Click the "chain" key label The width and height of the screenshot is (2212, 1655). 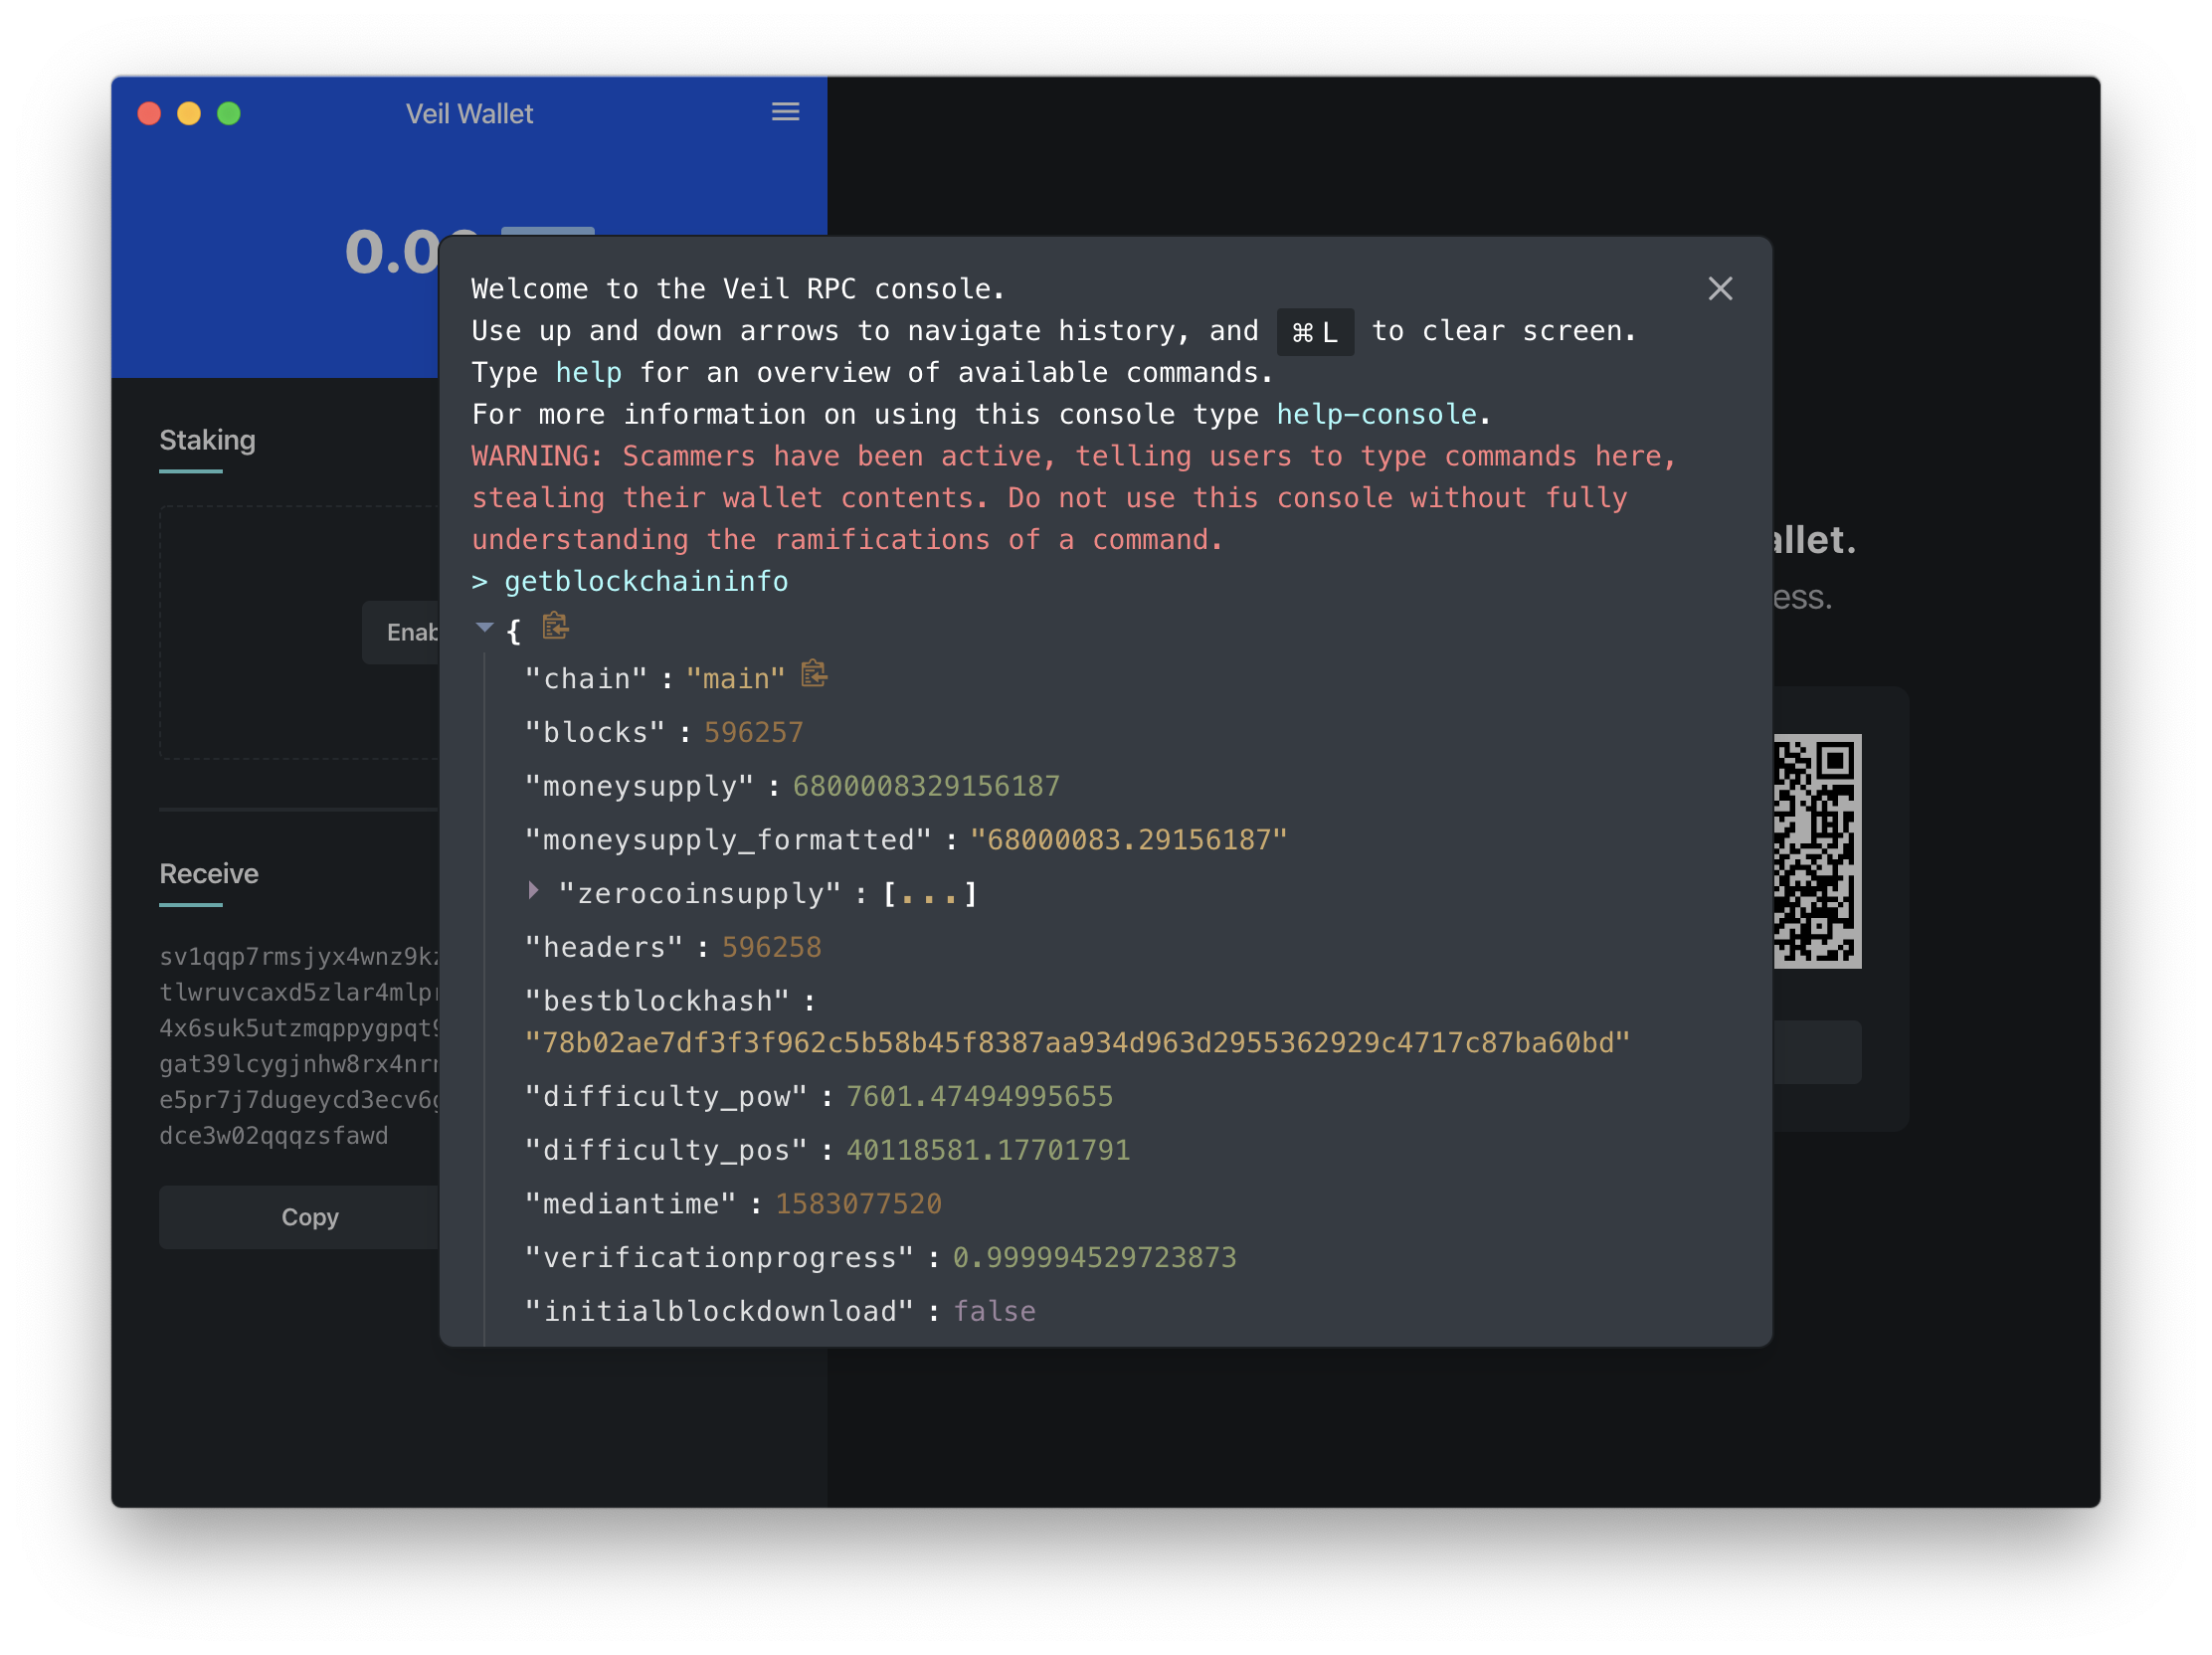586,679
